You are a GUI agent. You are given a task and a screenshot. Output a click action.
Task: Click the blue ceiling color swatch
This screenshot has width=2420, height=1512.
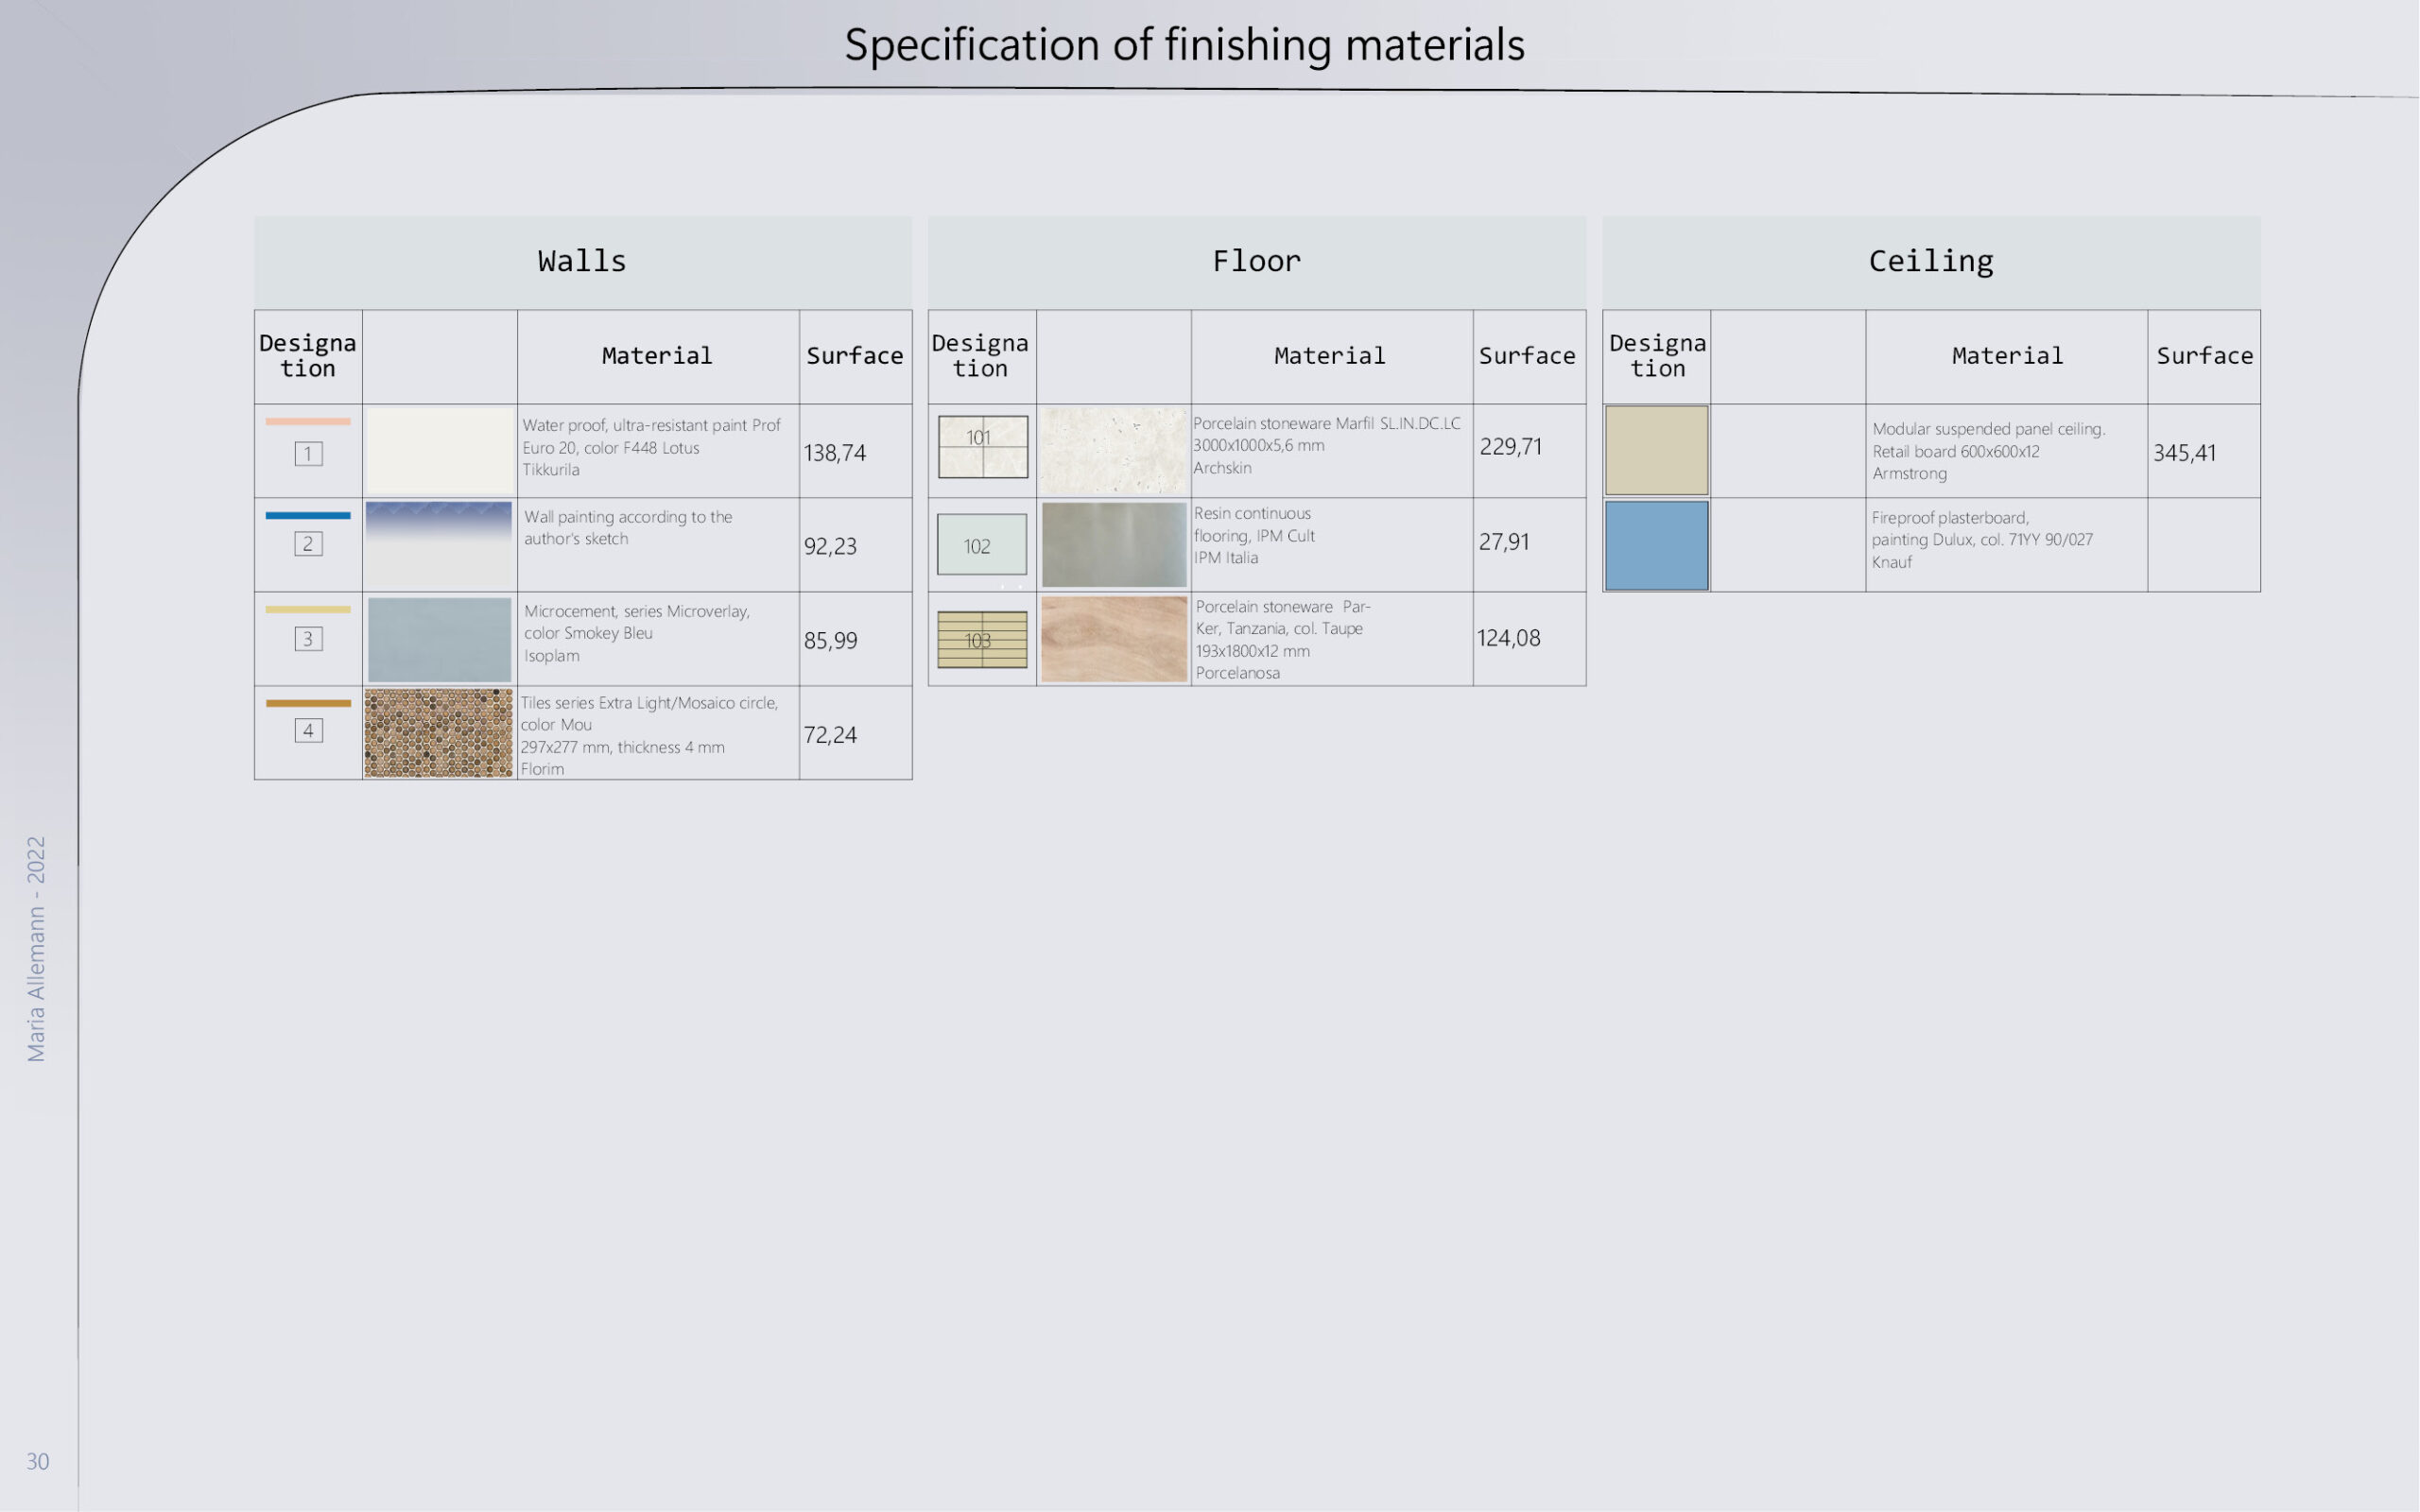tap(1656, 546)
